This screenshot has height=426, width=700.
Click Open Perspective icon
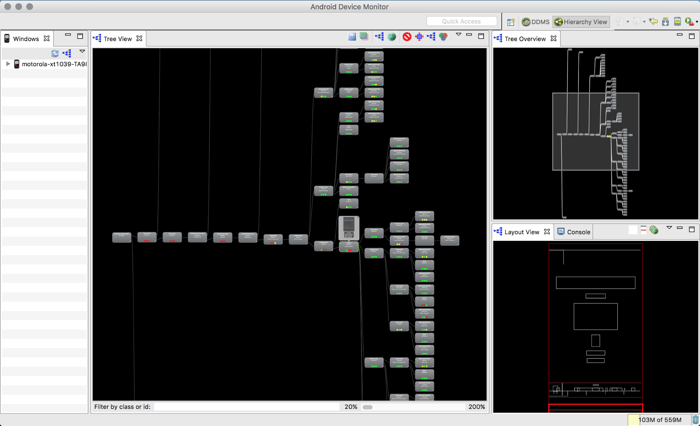pyautogui.click(x=511, y=21)
